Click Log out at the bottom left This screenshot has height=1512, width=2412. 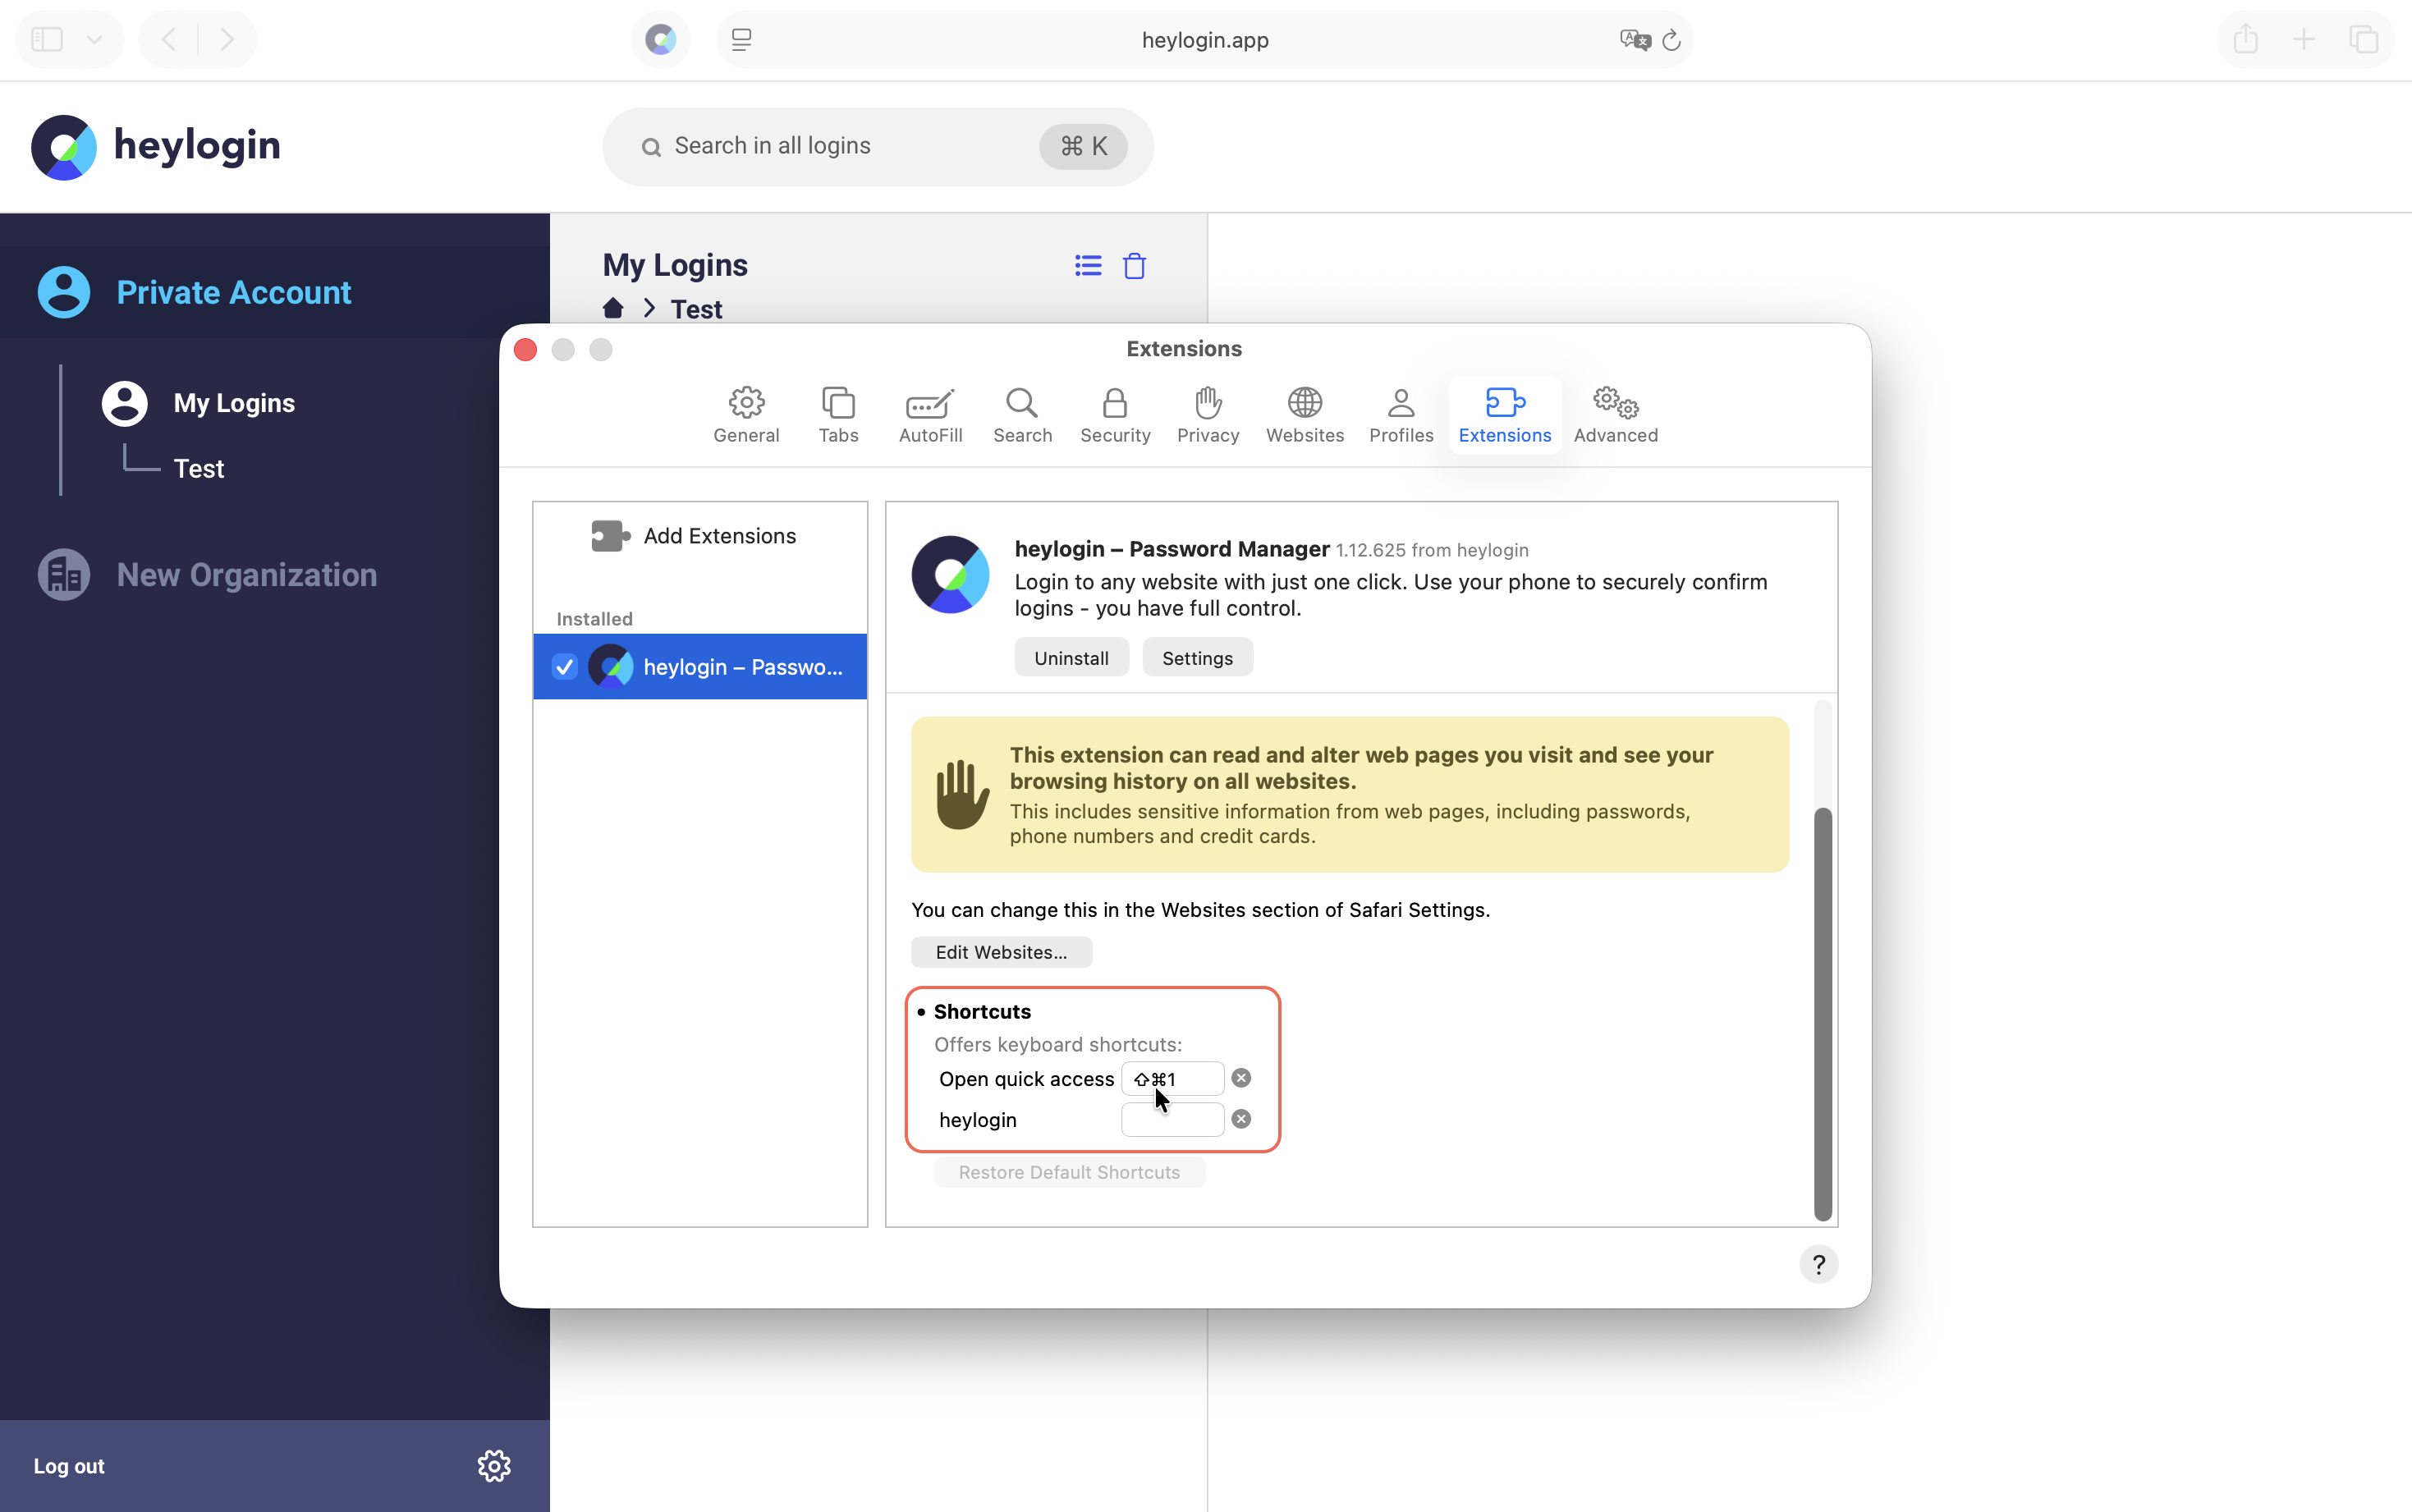pyautogui.click(x=69, y=1466)
